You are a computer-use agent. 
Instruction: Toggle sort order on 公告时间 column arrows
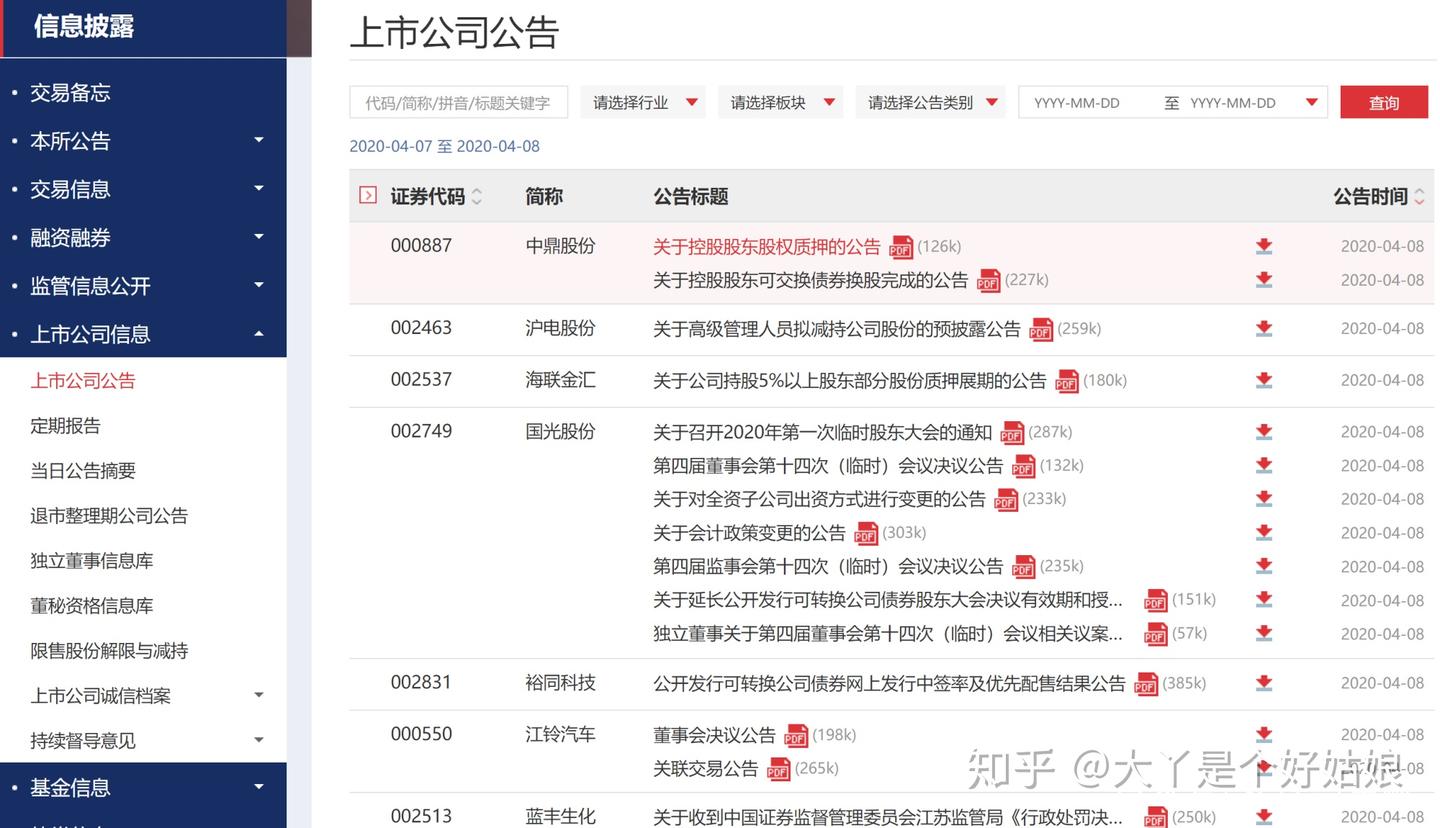(1420, 196)
